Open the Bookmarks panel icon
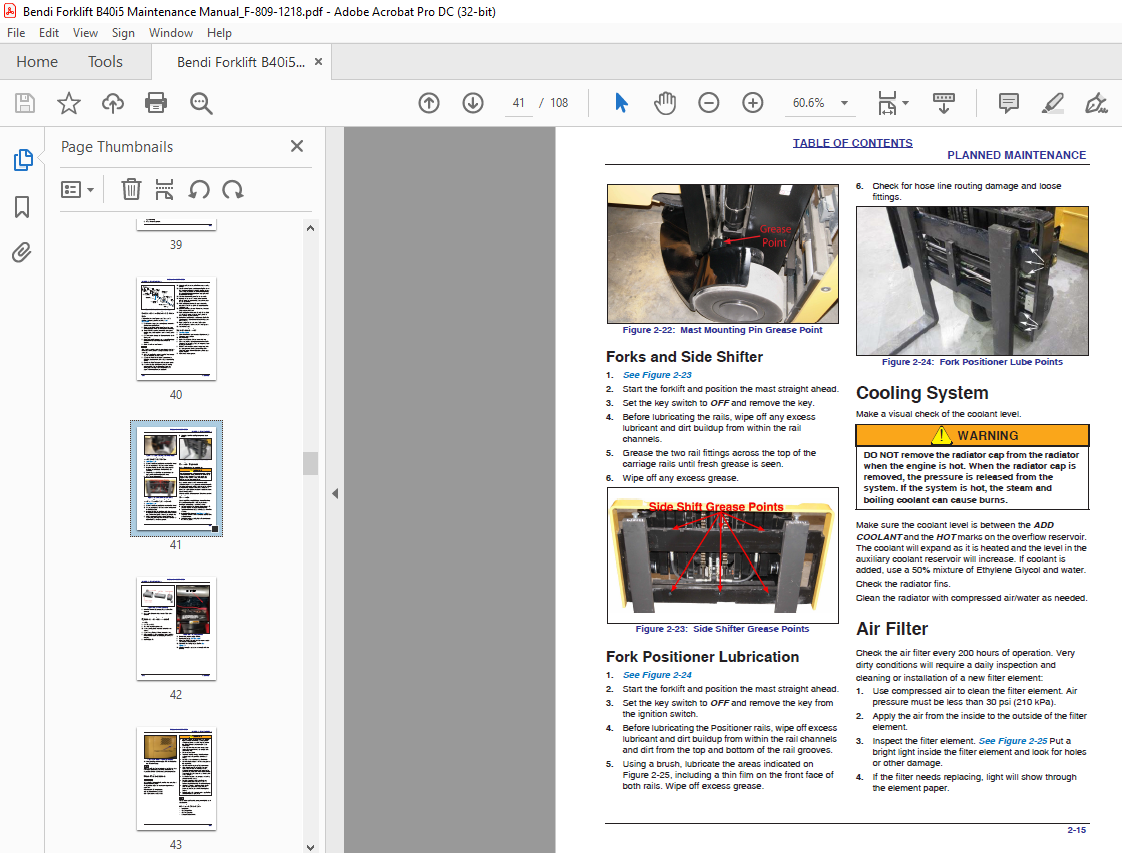 [x=22, y=207]
